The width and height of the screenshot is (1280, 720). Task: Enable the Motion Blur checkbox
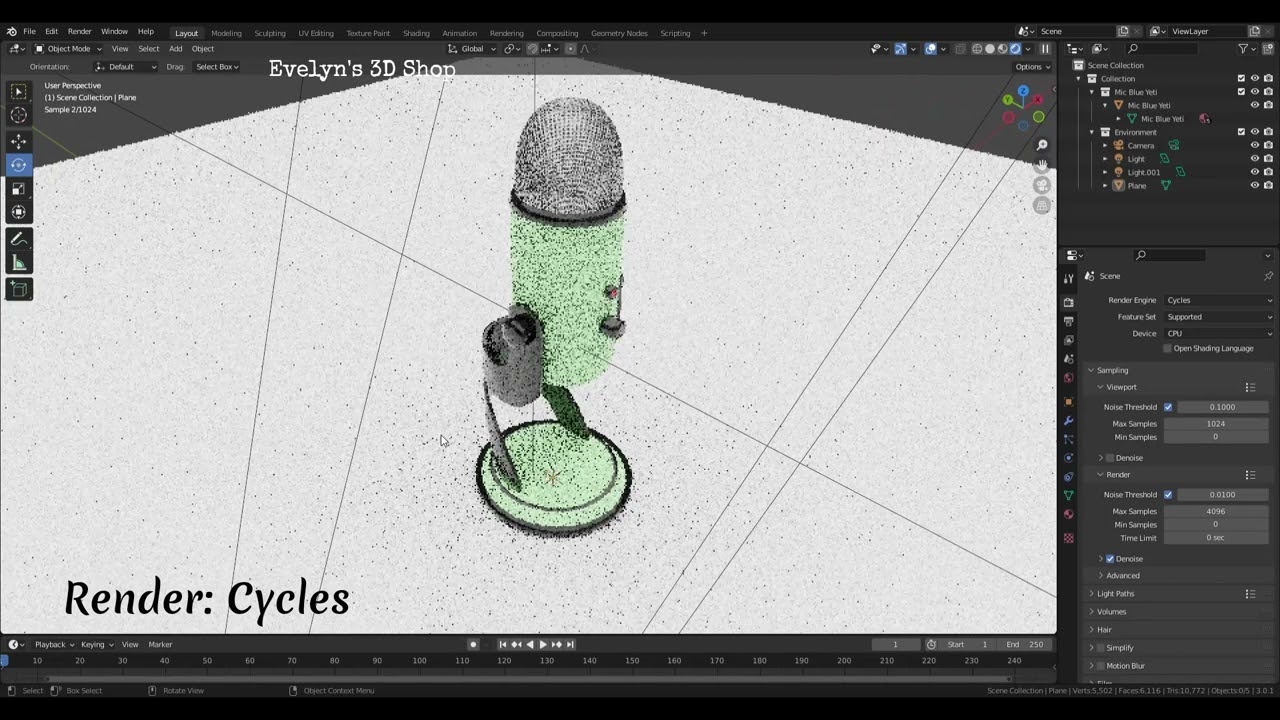click(x=1101, y=666)
